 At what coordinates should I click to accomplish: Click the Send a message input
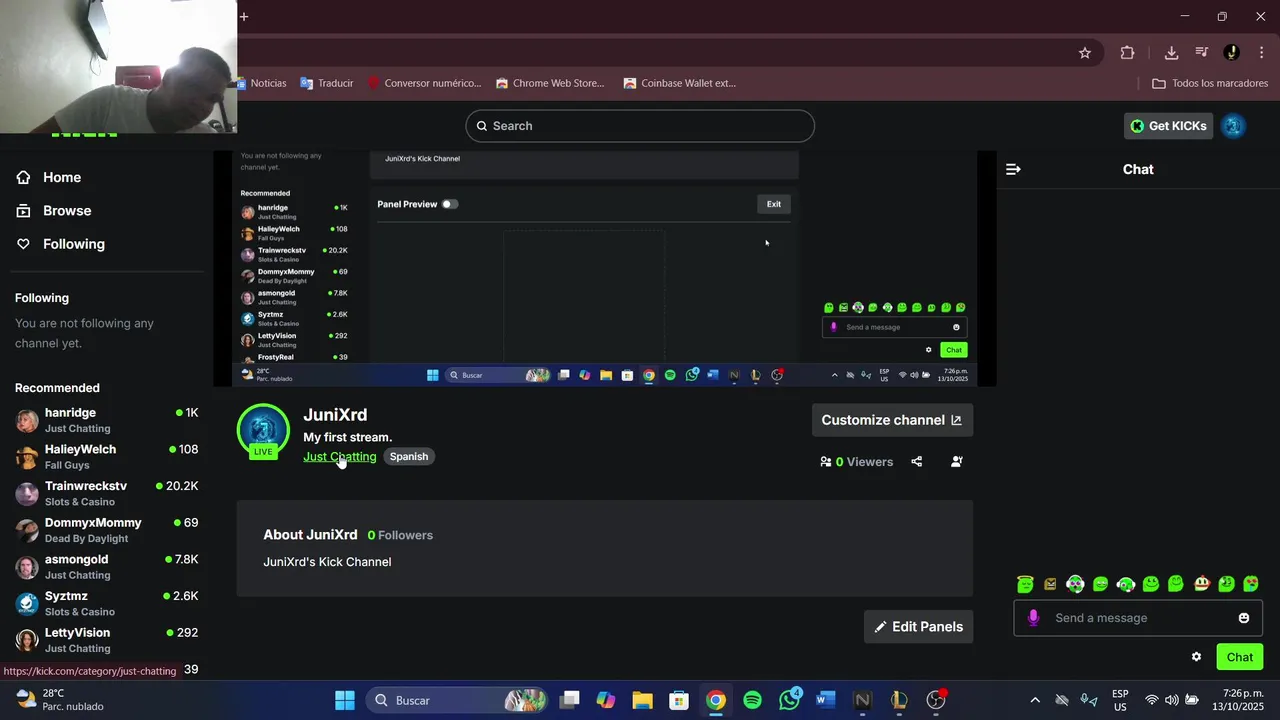1139,618
